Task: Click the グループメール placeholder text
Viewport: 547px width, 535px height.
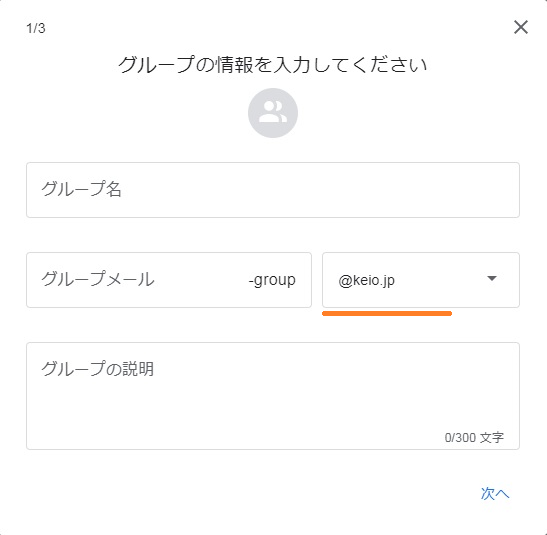Action: [x=98, y=279]
